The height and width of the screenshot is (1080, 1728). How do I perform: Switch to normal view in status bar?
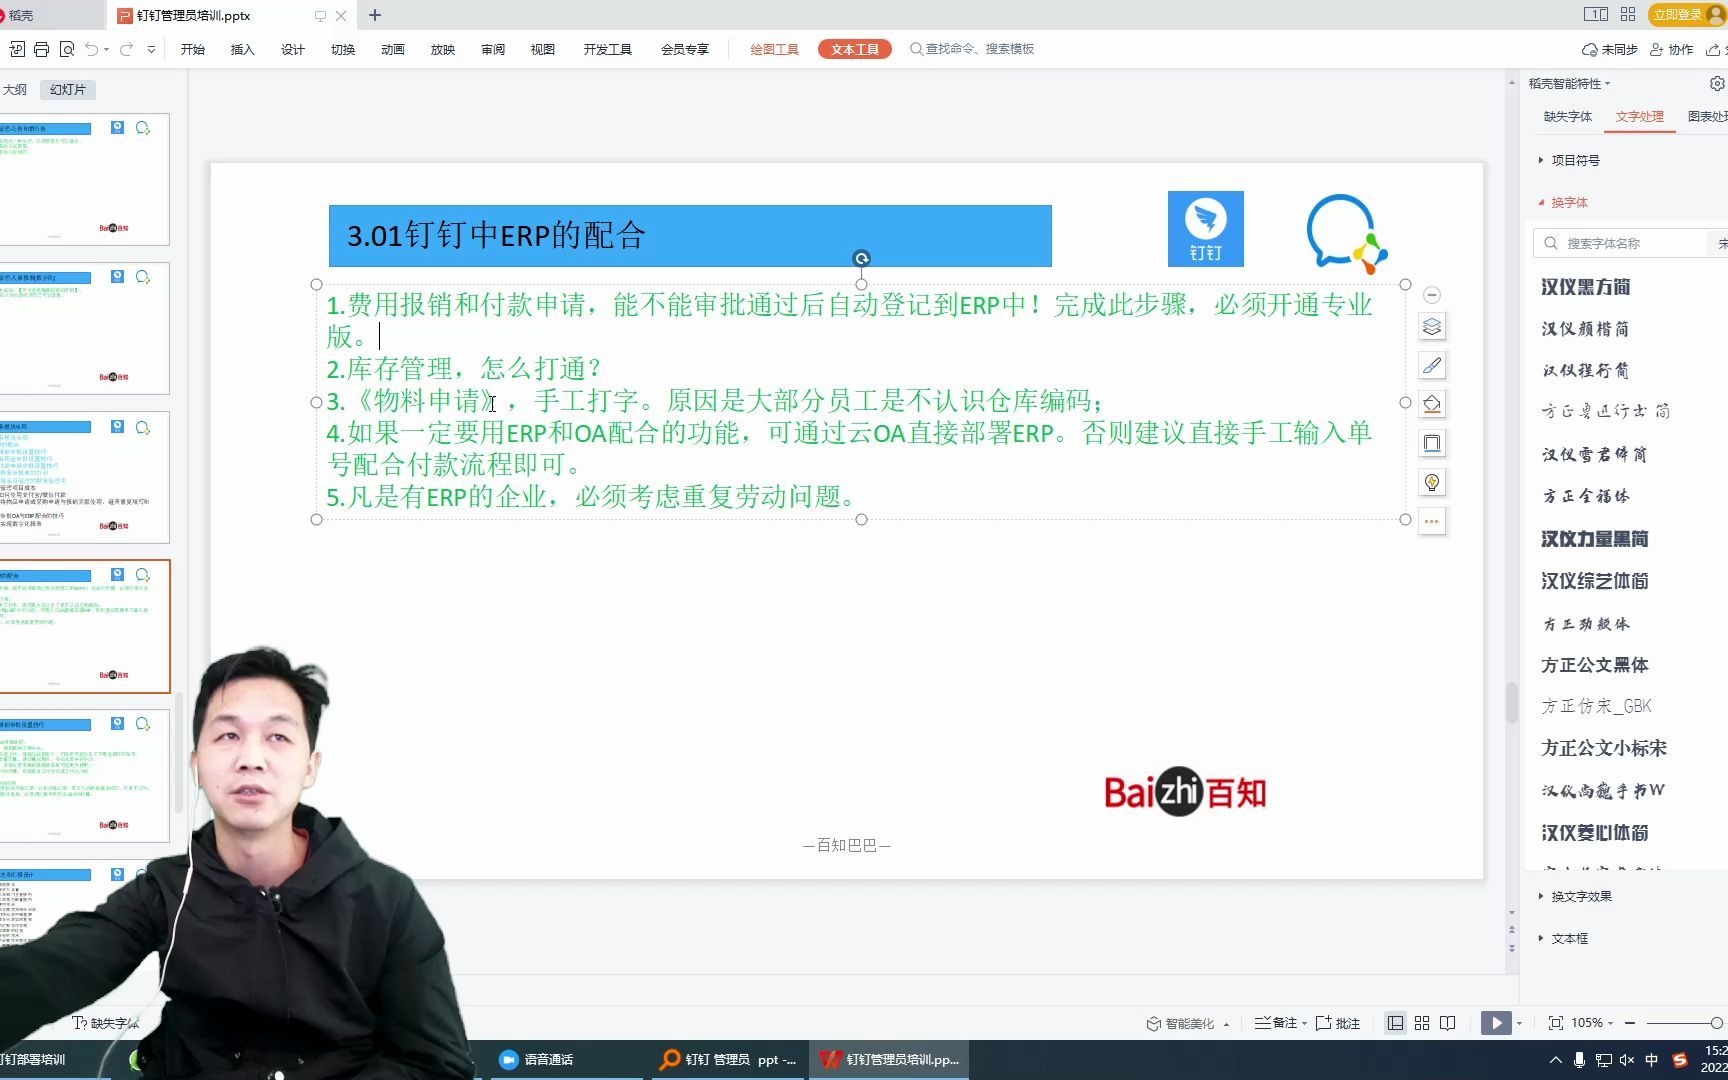coord(1395,1023)
